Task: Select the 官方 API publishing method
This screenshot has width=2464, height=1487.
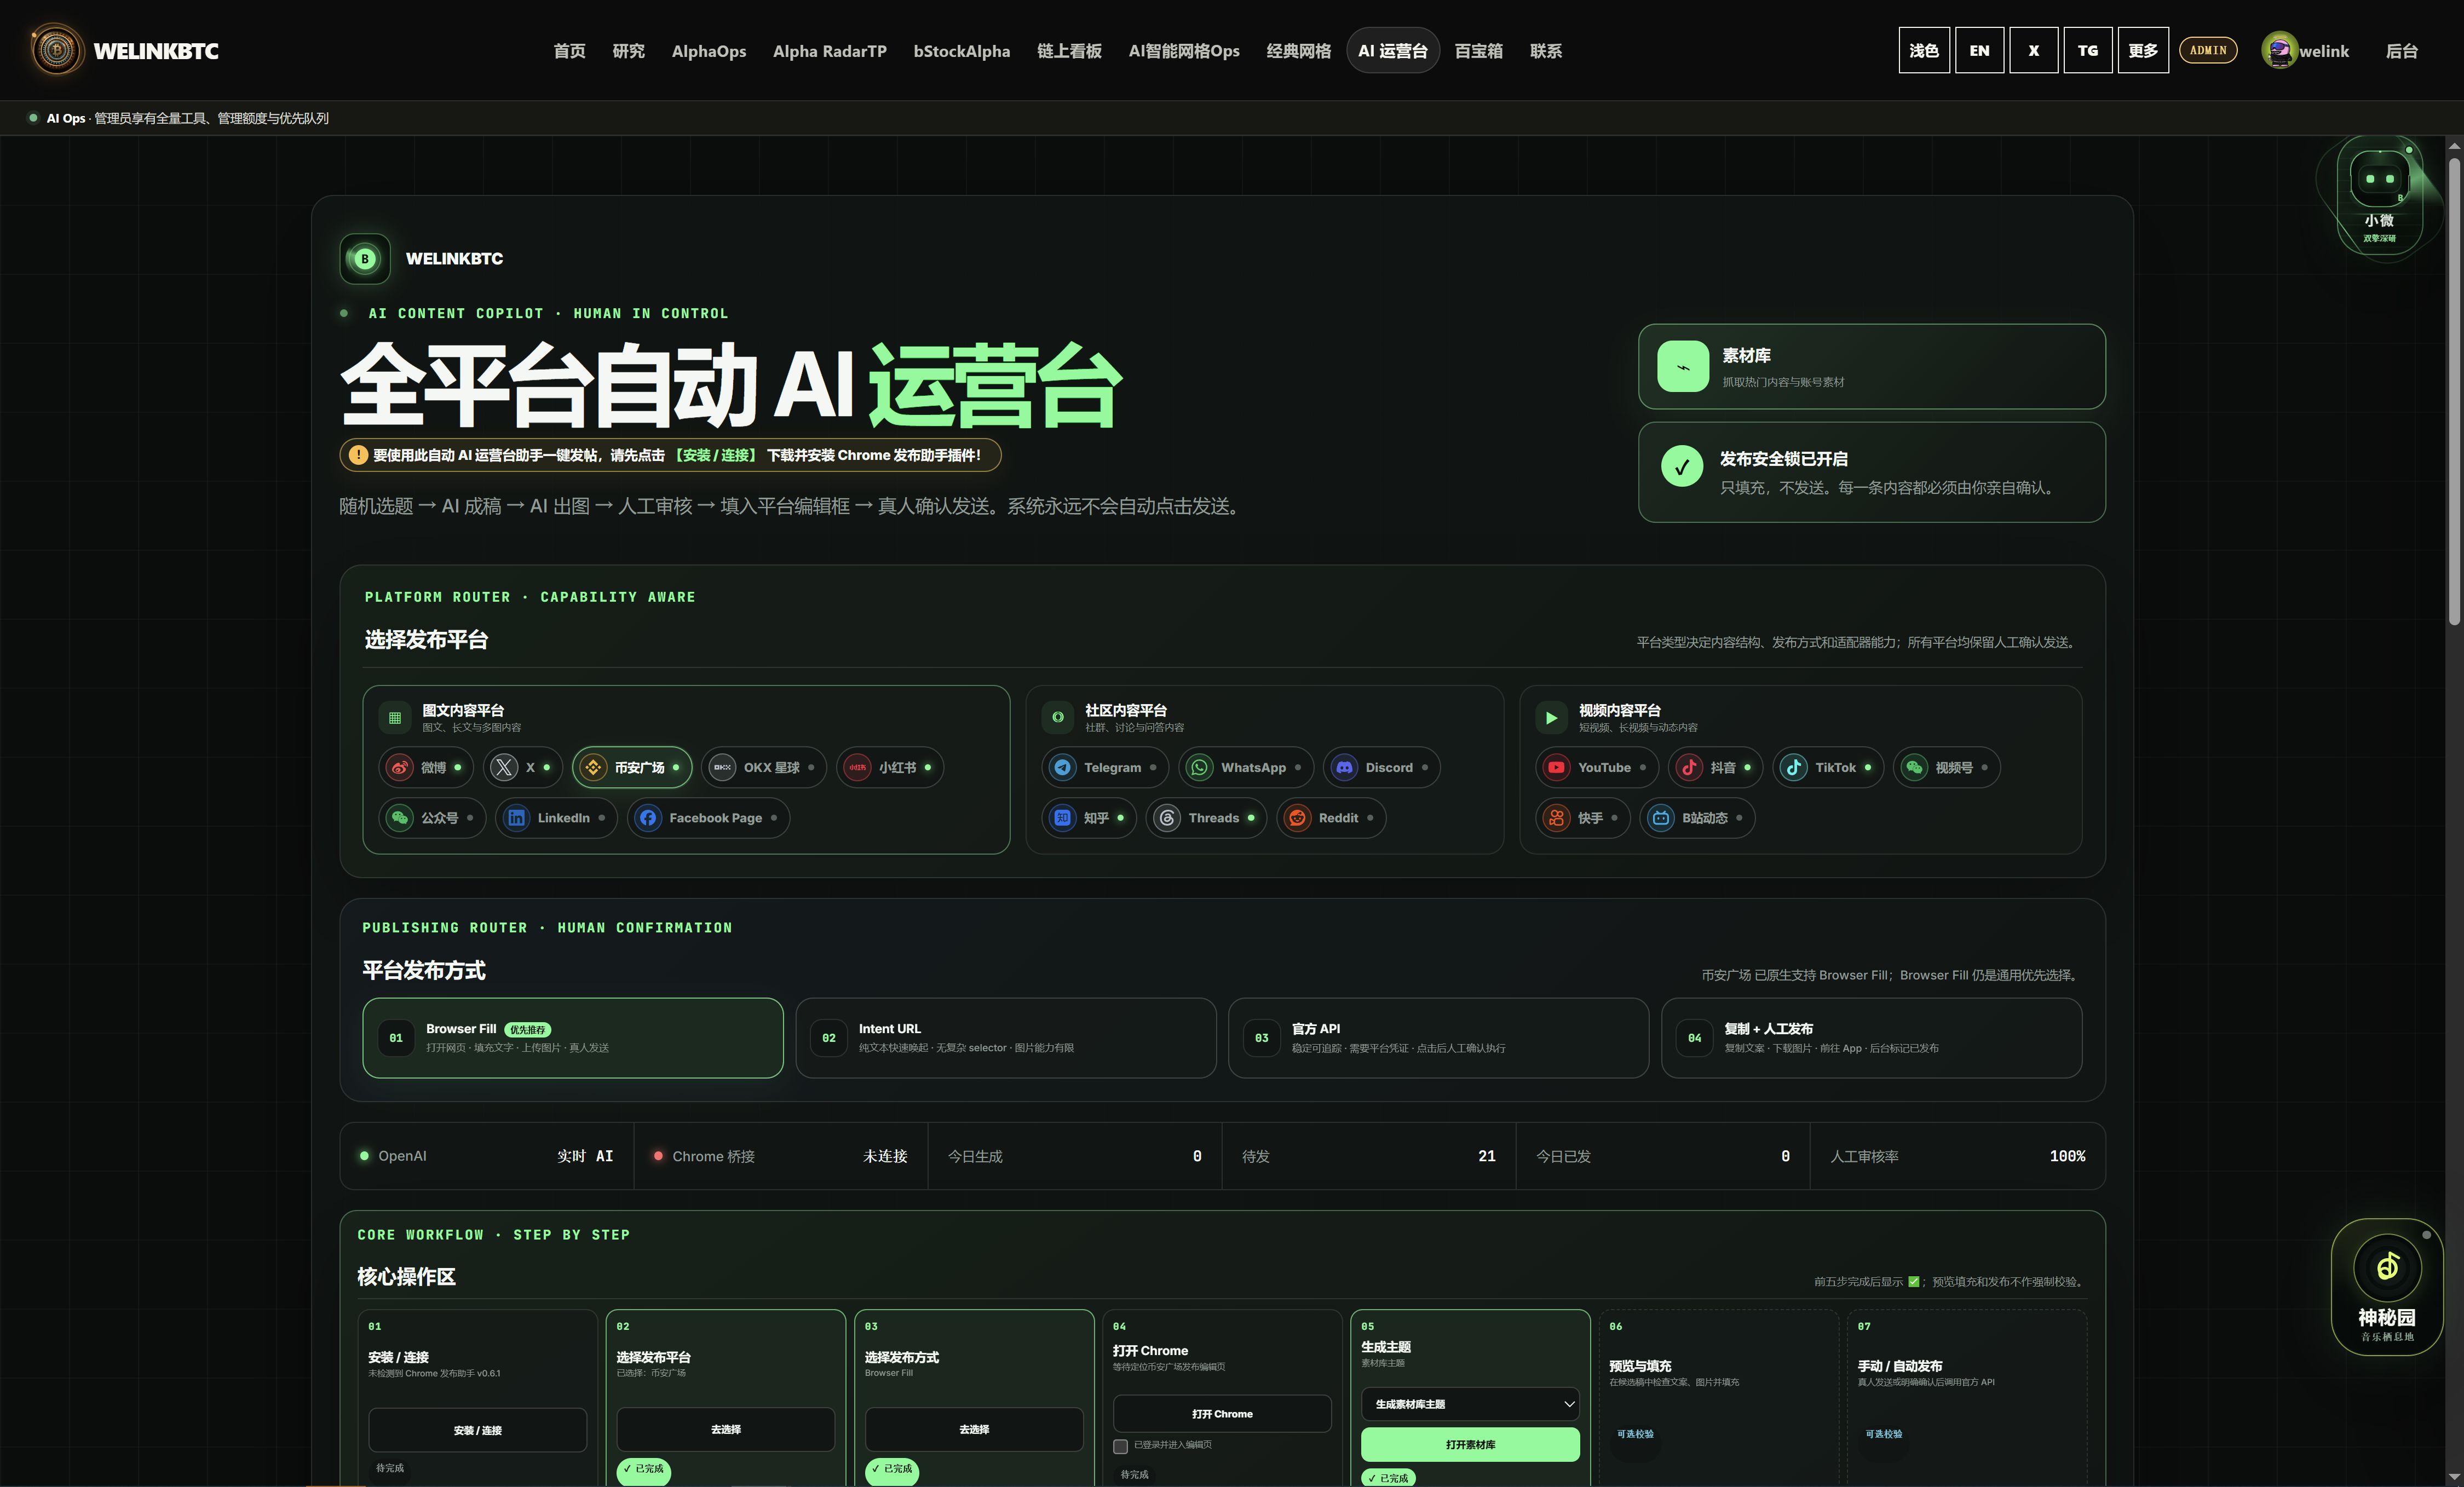Action: (1438, 1038)
